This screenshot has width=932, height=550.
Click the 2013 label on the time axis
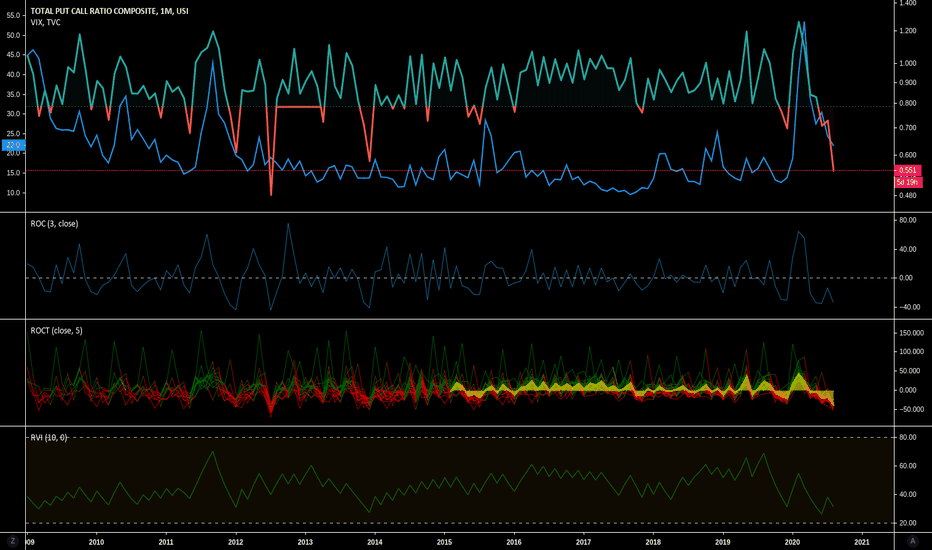click(x=305, y=542)
